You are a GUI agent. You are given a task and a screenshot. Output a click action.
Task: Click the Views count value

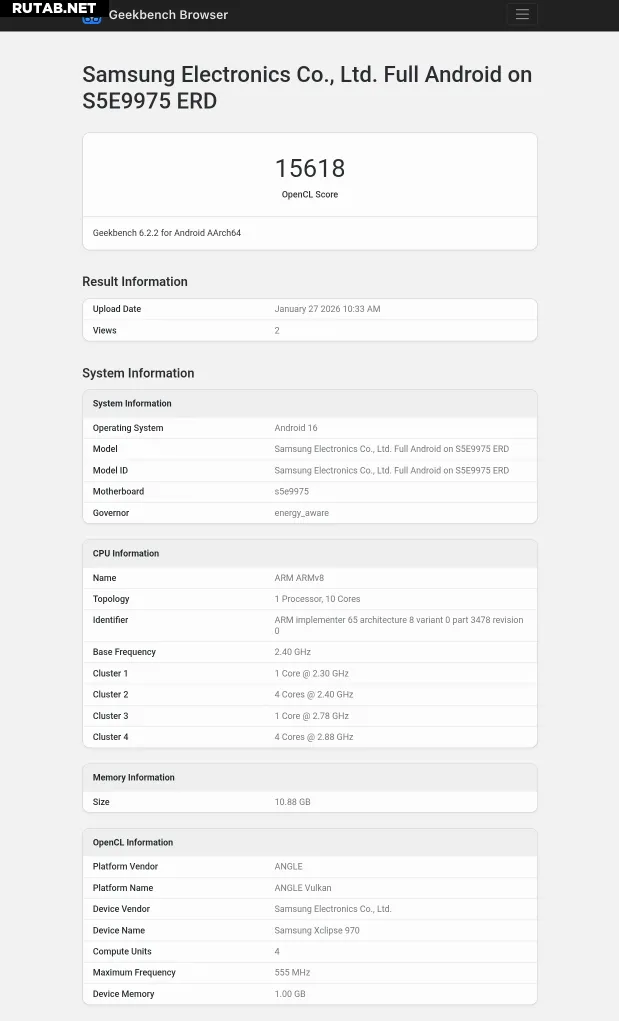[x=277, y=330]
